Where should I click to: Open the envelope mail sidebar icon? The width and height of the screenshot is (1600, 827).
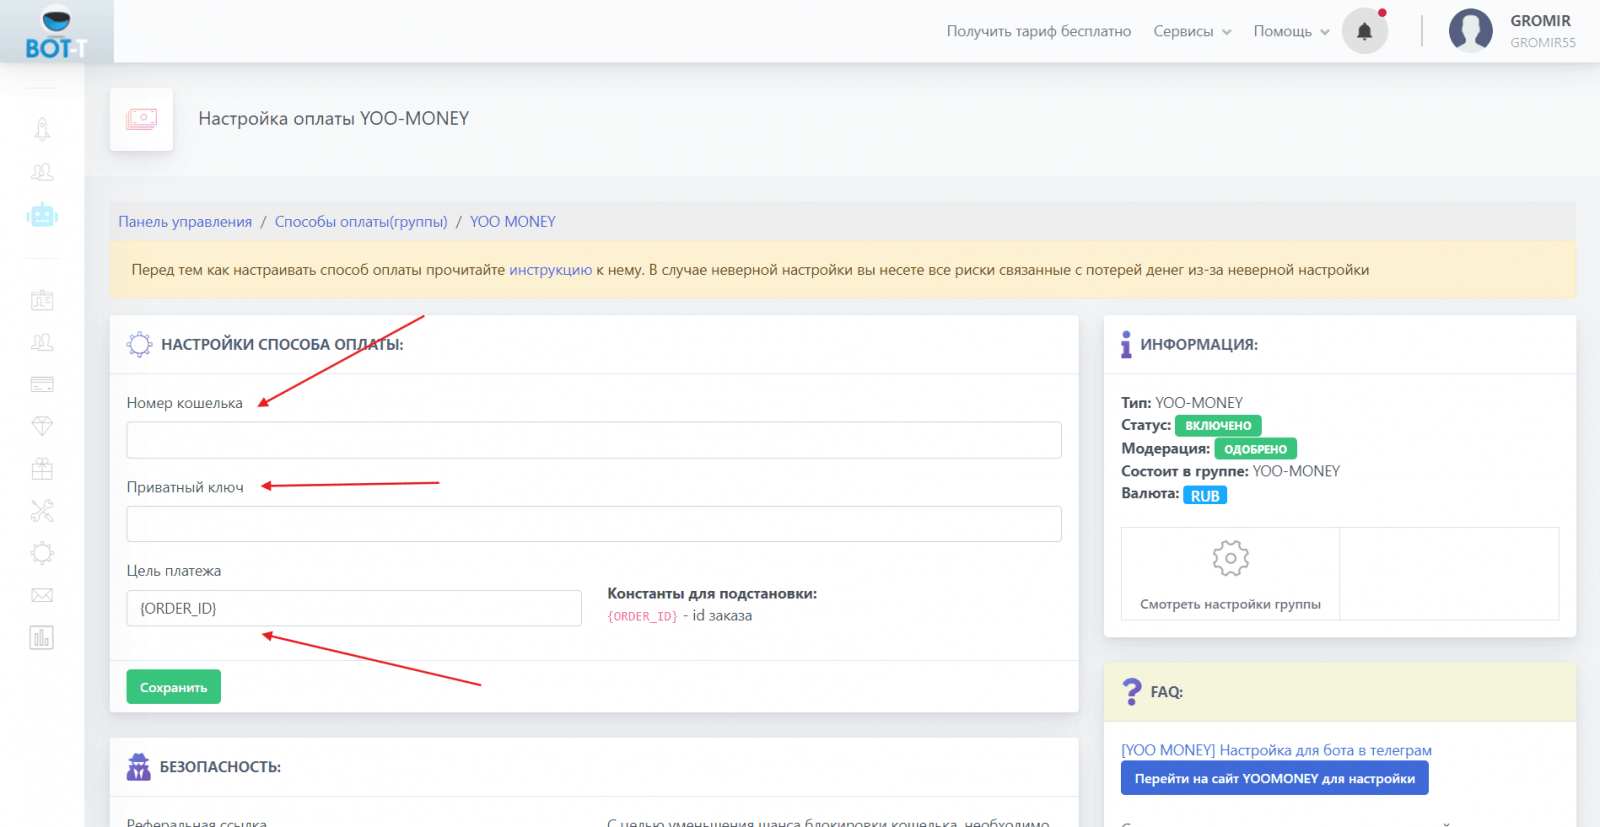[42, 595]
